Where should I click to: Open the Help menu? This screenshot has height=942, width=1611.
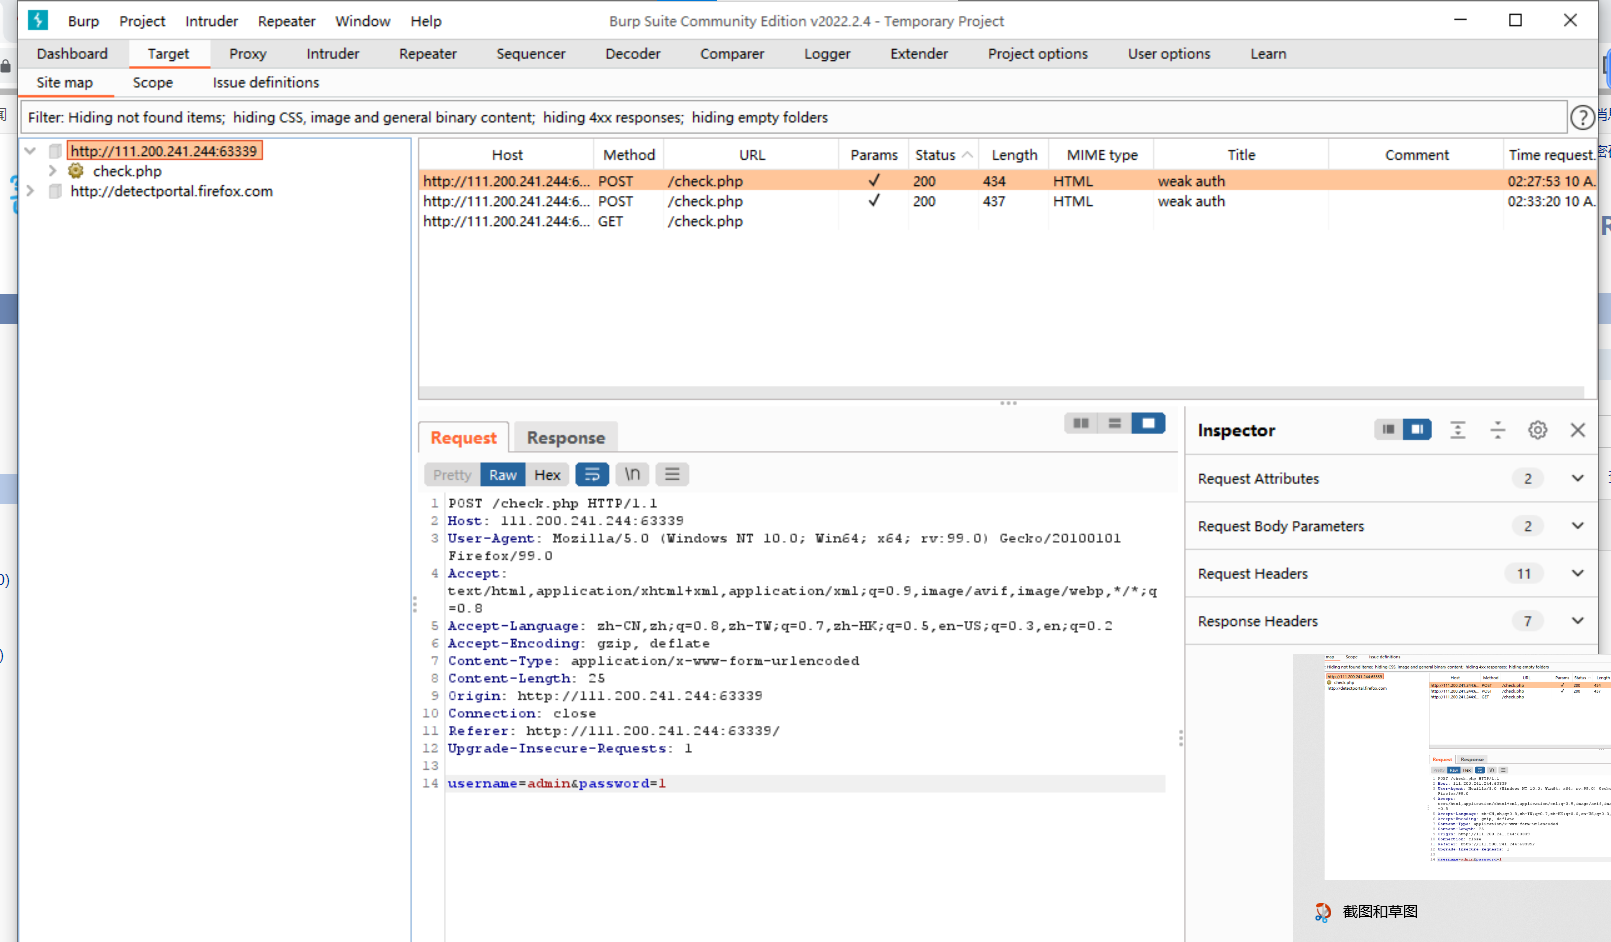tap(426, 21)
